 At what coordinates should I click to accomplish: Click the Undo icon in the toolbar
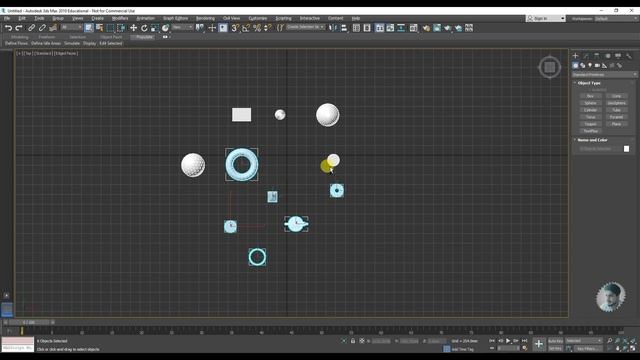pyautogui.click(x=8, y=28)
